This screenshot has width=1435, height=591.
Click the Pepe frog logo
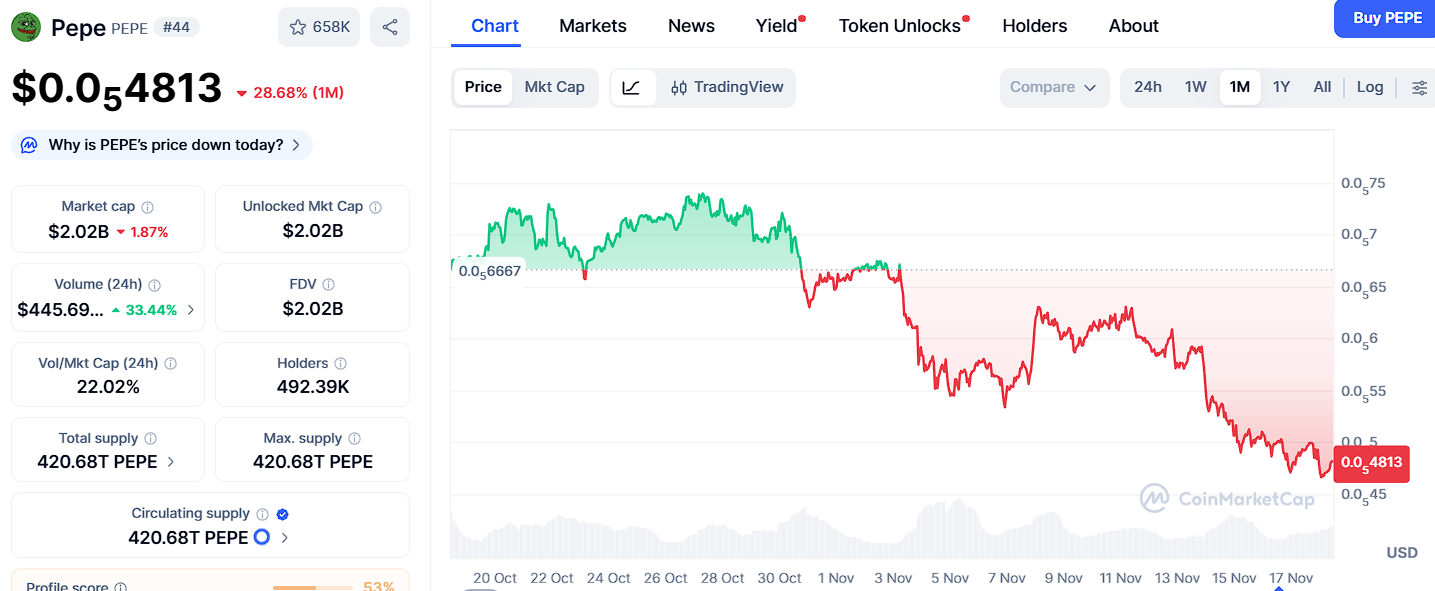(x=26, y=27)
